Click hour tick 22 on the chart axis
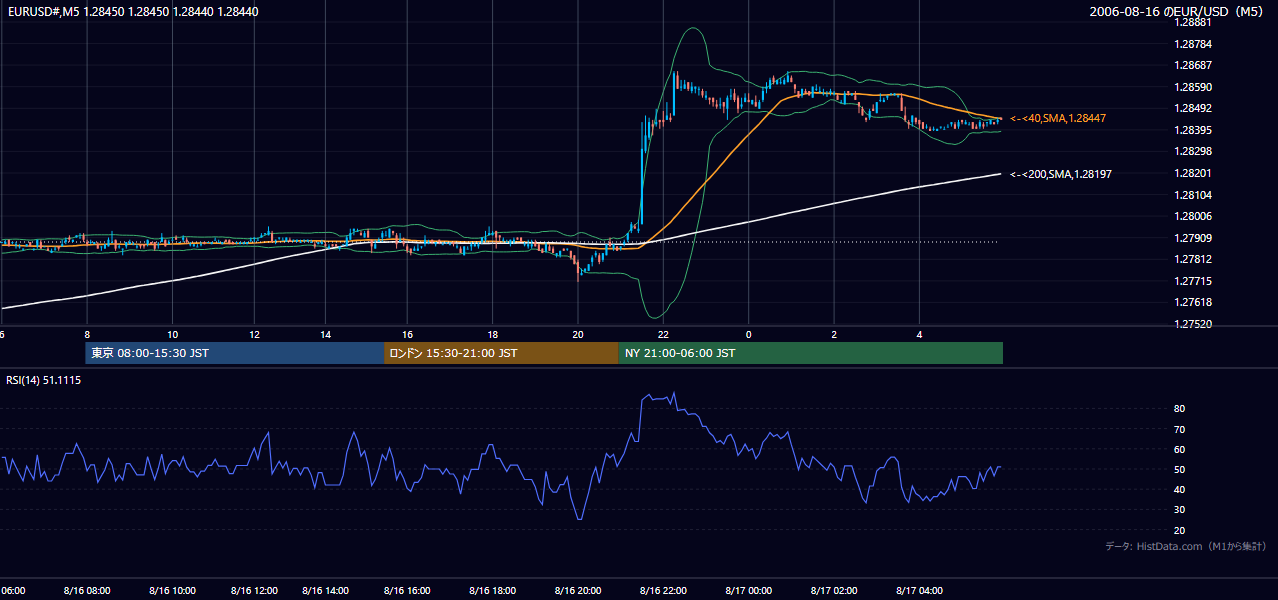This screenshot has width=1278, height=600. pyautogui.click(x=663, y=333)
